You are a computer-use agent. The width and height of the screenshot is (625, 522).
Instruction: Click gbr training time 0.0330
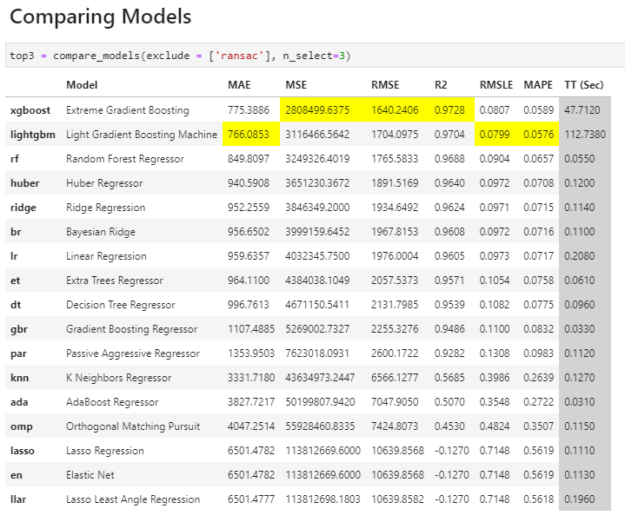(579, 329)
